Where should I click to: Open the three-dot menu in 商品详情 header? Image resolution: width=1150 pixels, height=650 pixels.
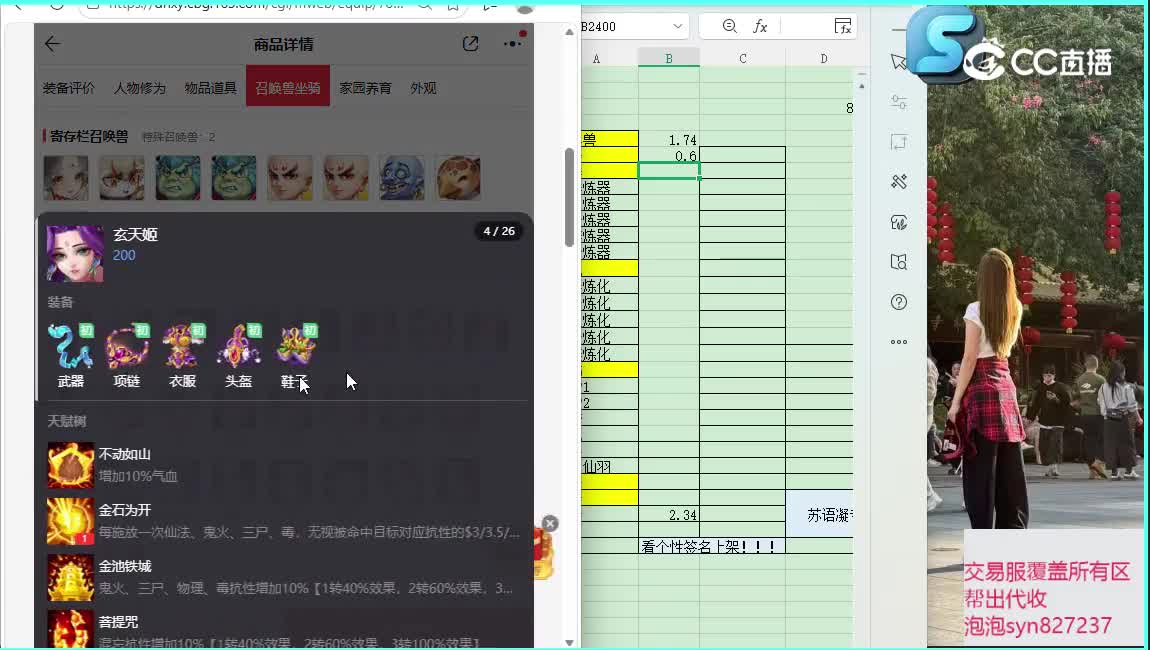coord(512,43)
